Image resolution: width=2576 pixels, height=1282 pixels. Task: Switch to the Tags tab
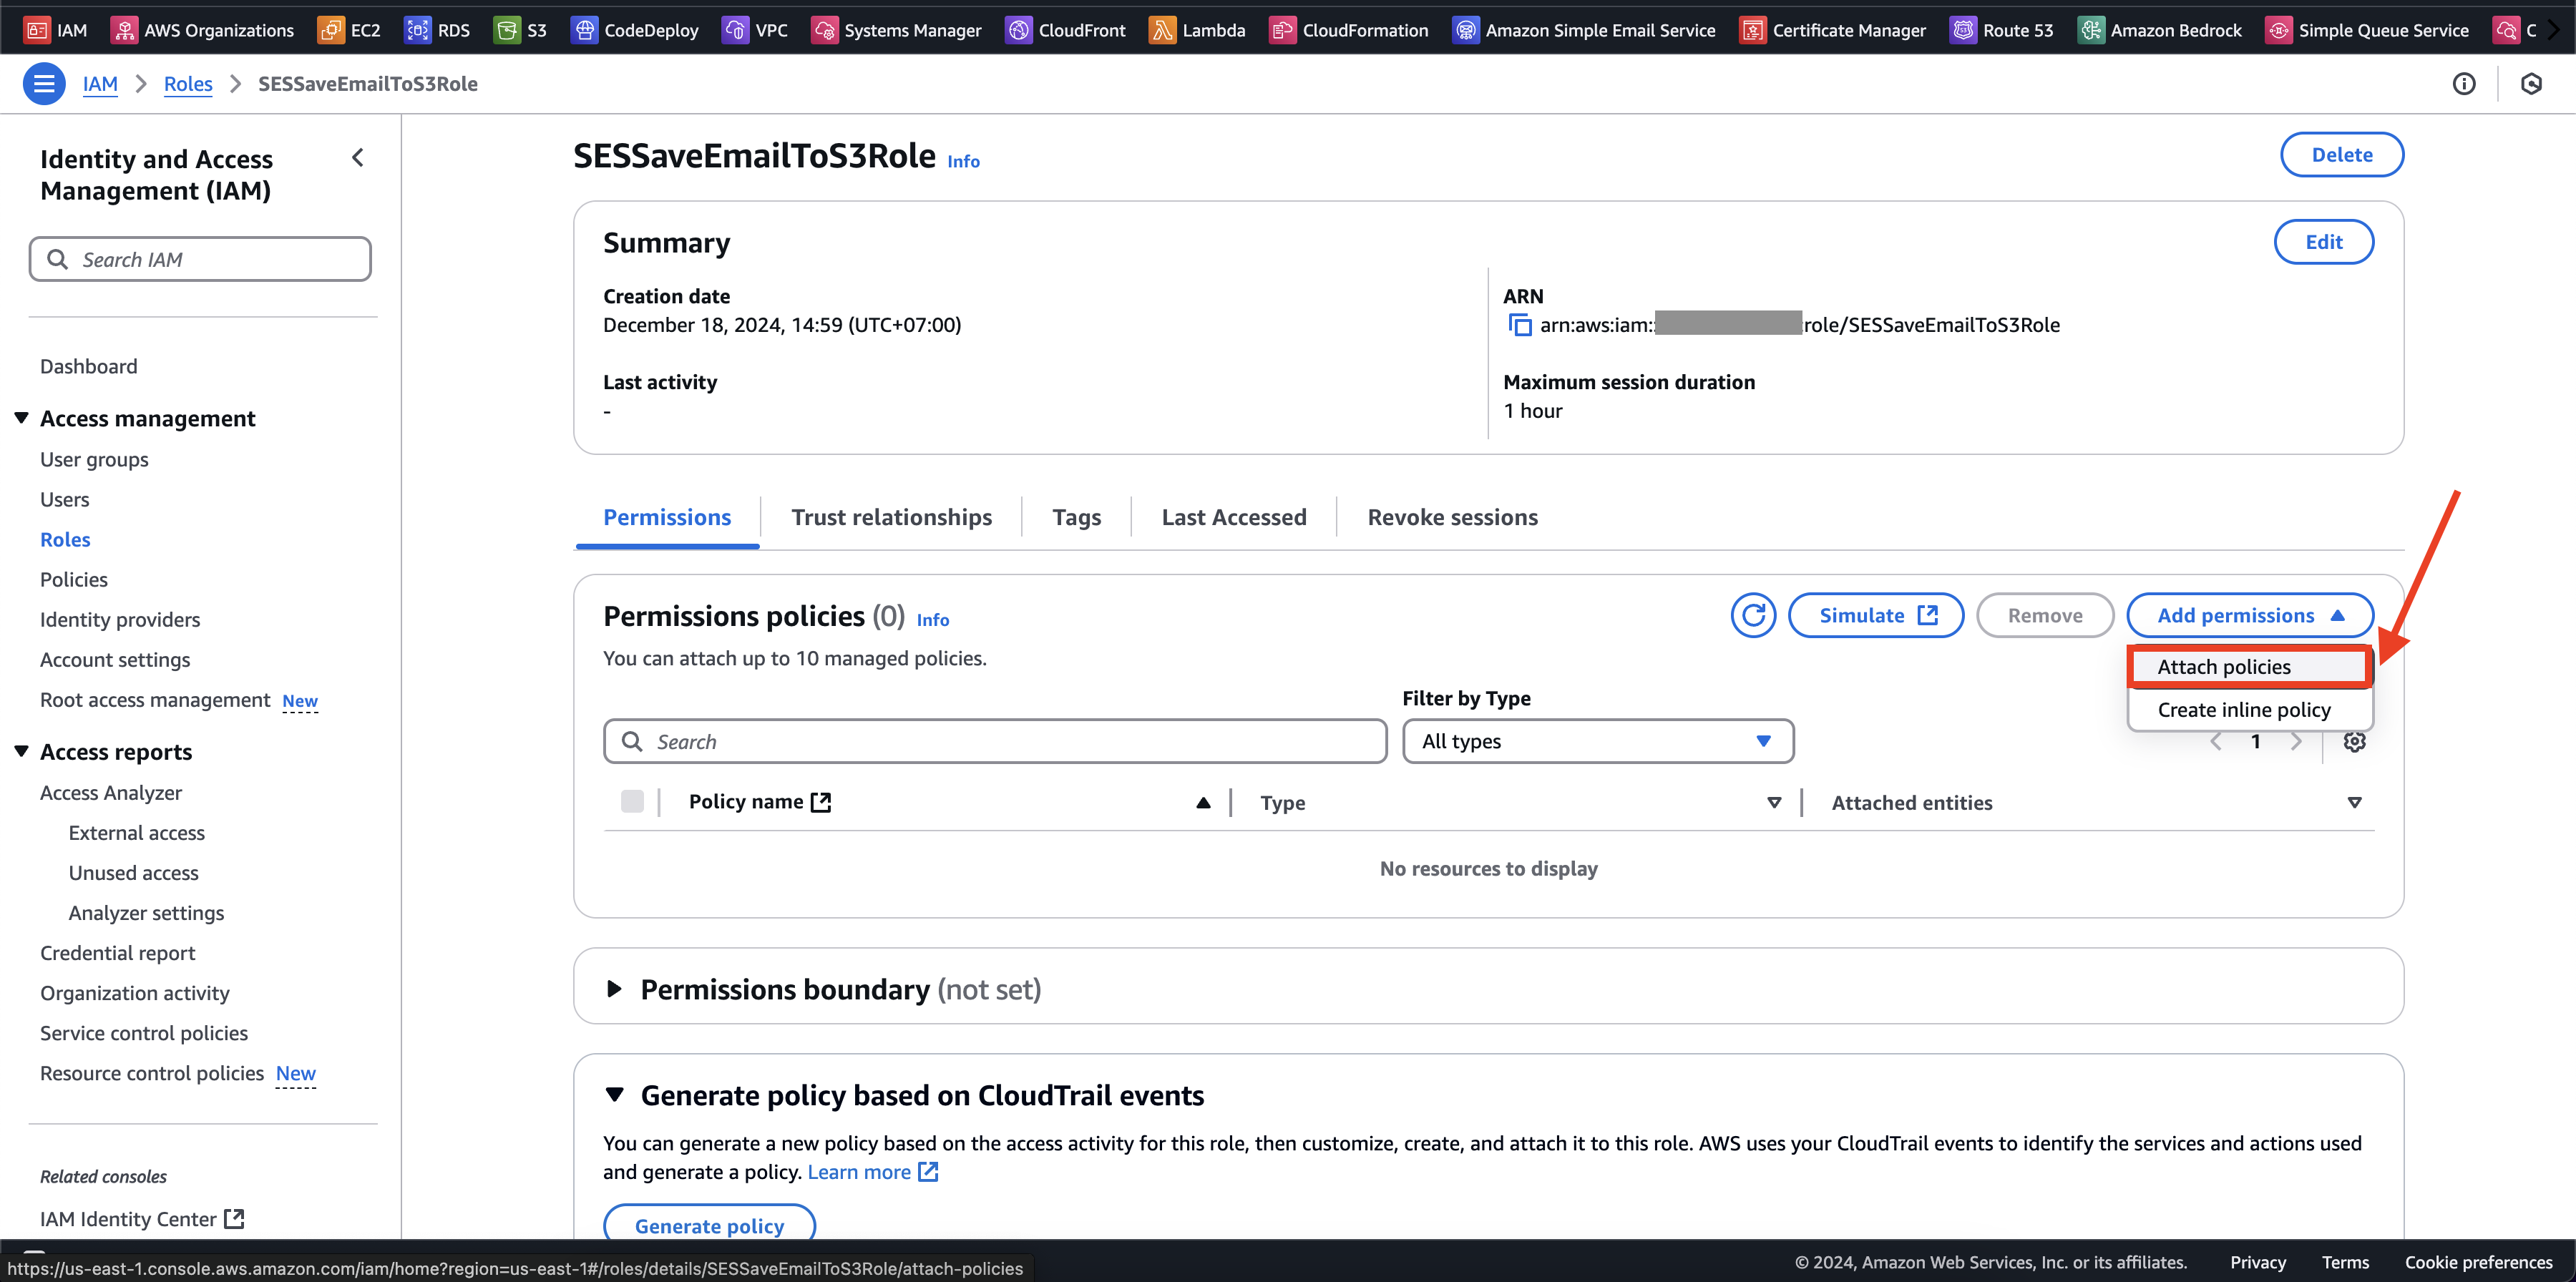[x=1076, y=517]
